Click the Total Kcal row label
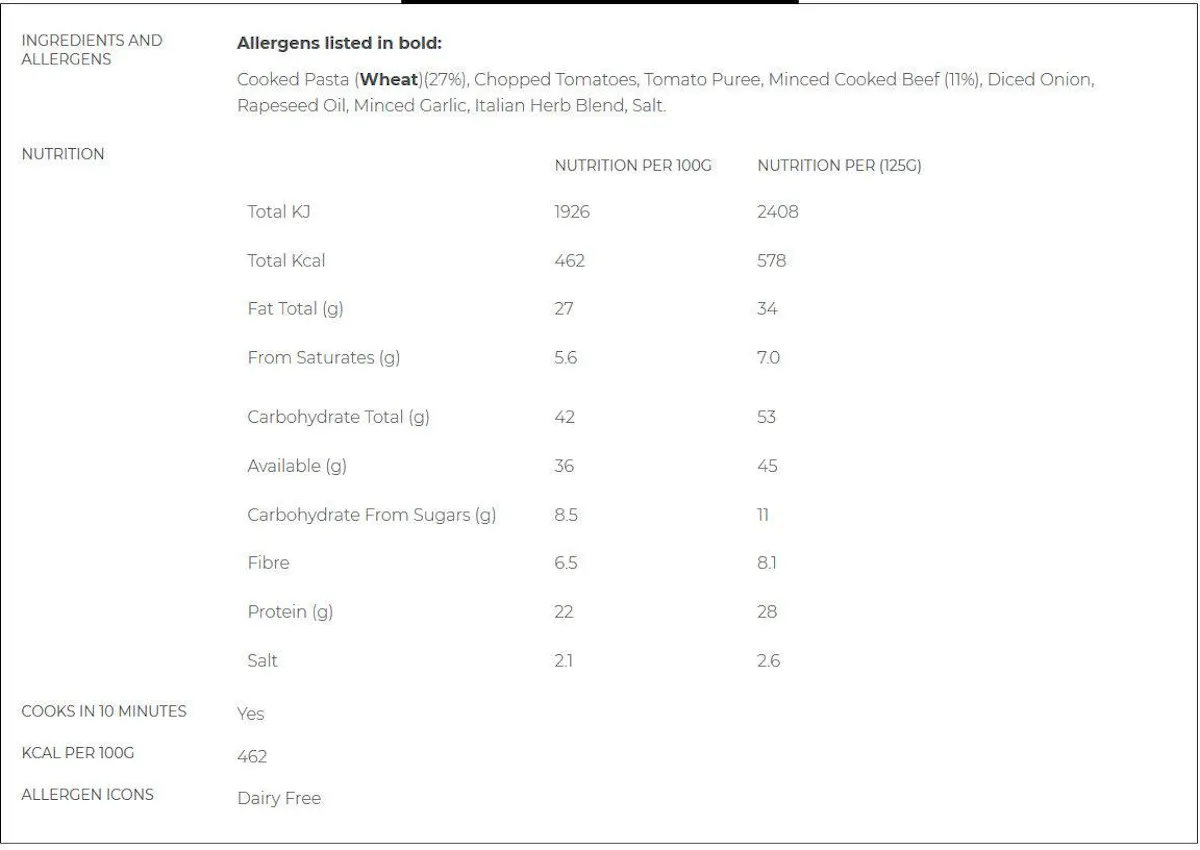The width and height of the screenshot is (1200, 850). point(286,261)
